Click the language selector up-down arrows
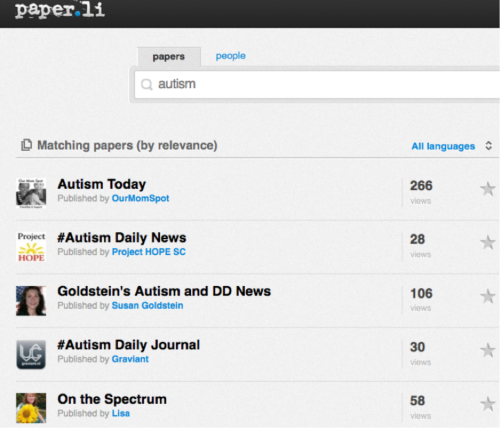This screenshot has height=428, width=500. point(488,146)
